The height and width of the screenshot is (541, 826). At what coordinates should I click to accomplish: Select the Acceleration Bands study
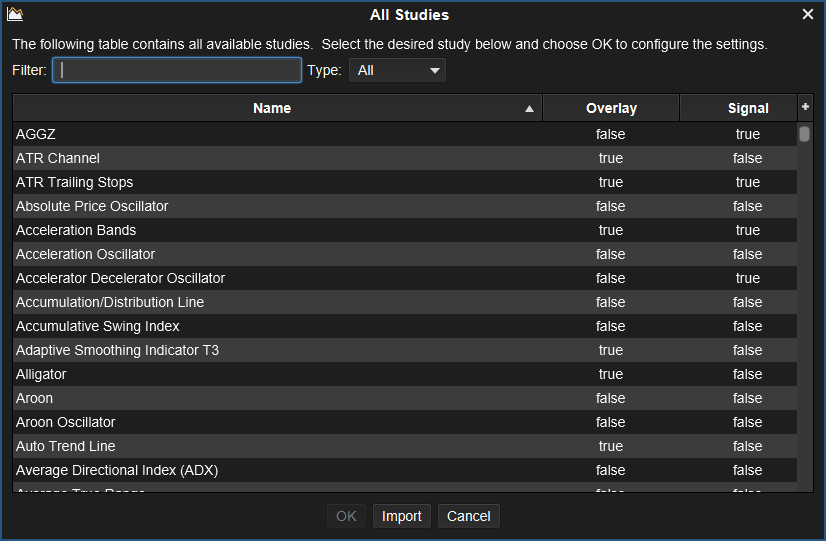point(405,230)
